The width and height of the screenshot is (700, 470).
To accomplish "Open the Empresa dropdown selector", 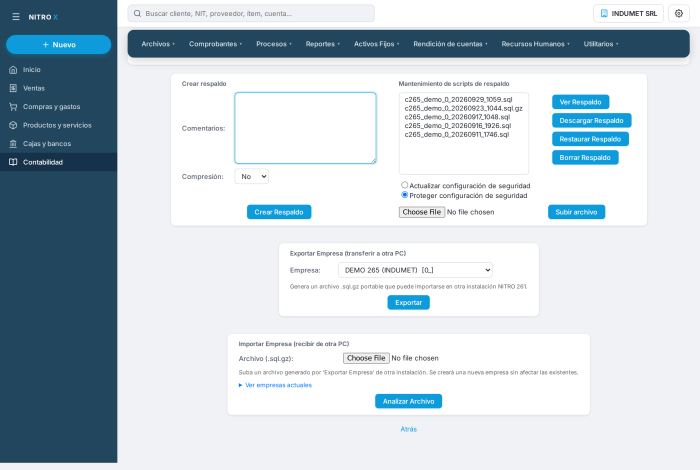I will point(415,270).
